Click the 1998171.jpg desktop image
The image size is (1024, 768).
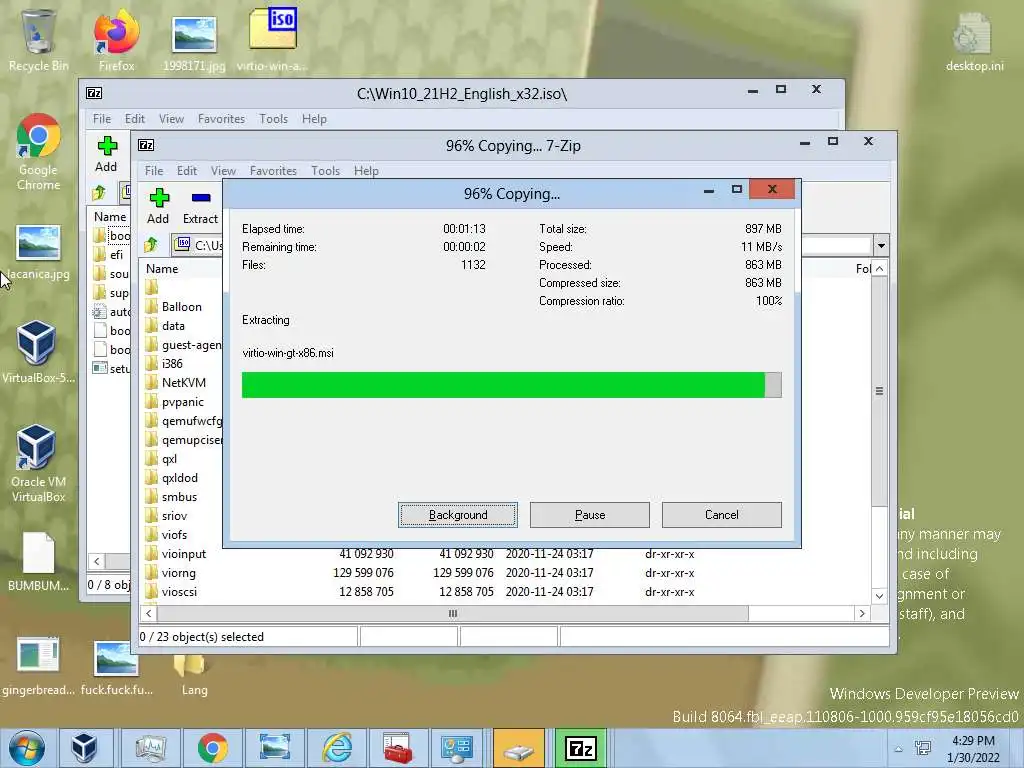pos(194,43)
